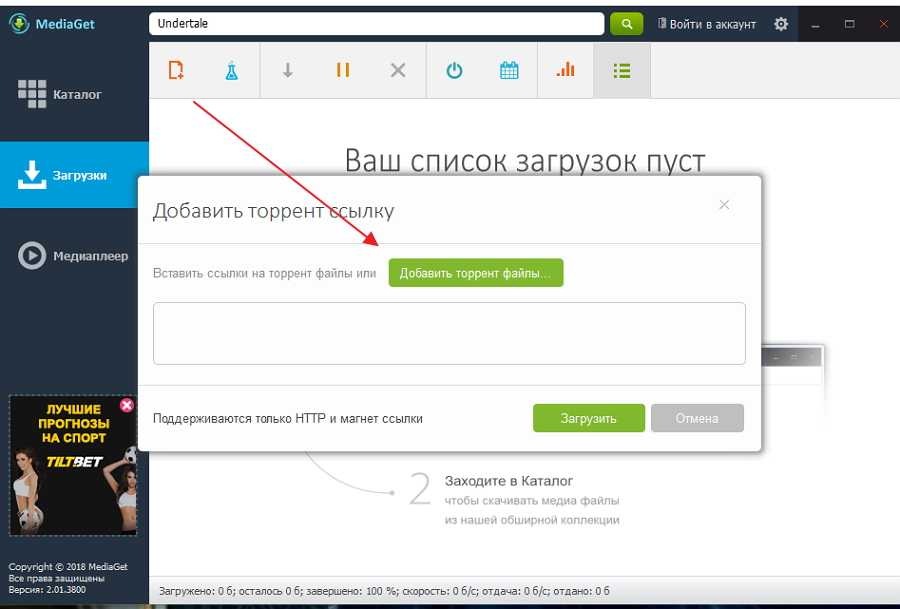Switch to the Загрузки sidebar tab
Screen dimensions: 900x609
(74, 175)
